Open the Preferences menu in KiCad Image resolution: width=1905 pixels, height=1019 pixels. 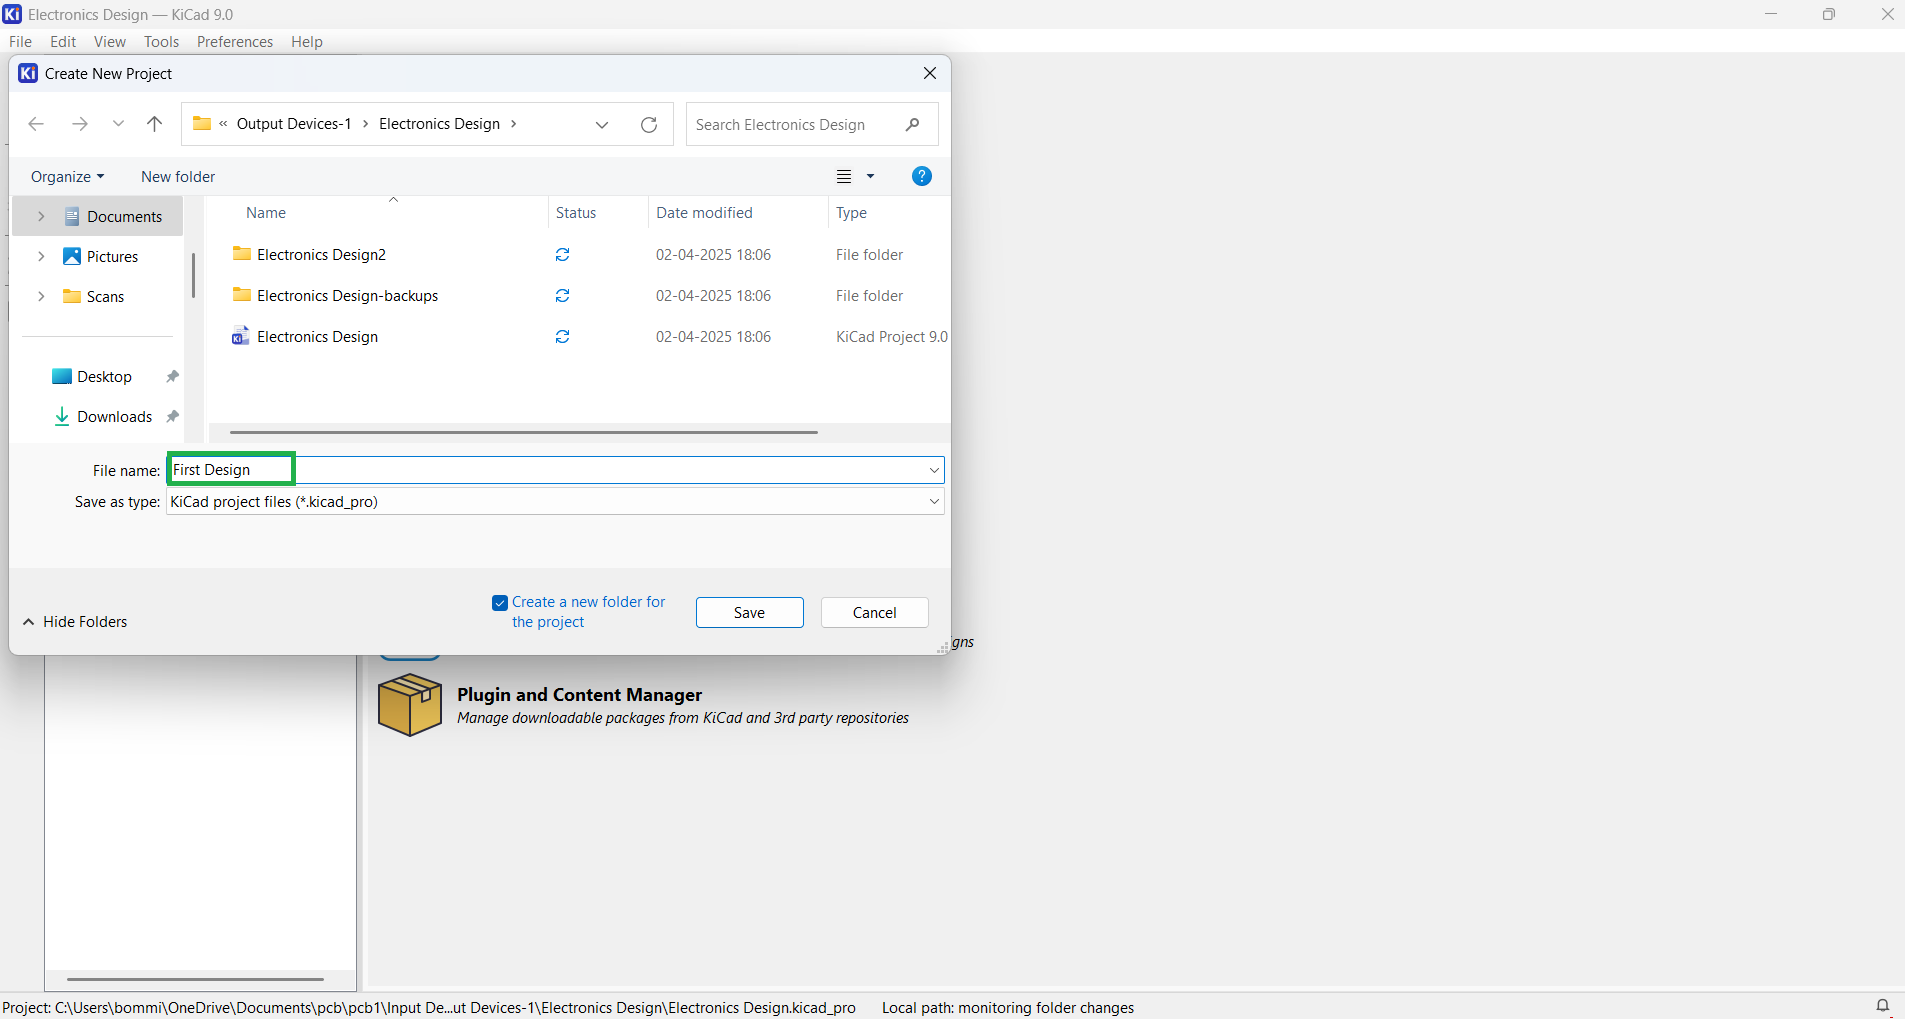click(x=235, y=41)
